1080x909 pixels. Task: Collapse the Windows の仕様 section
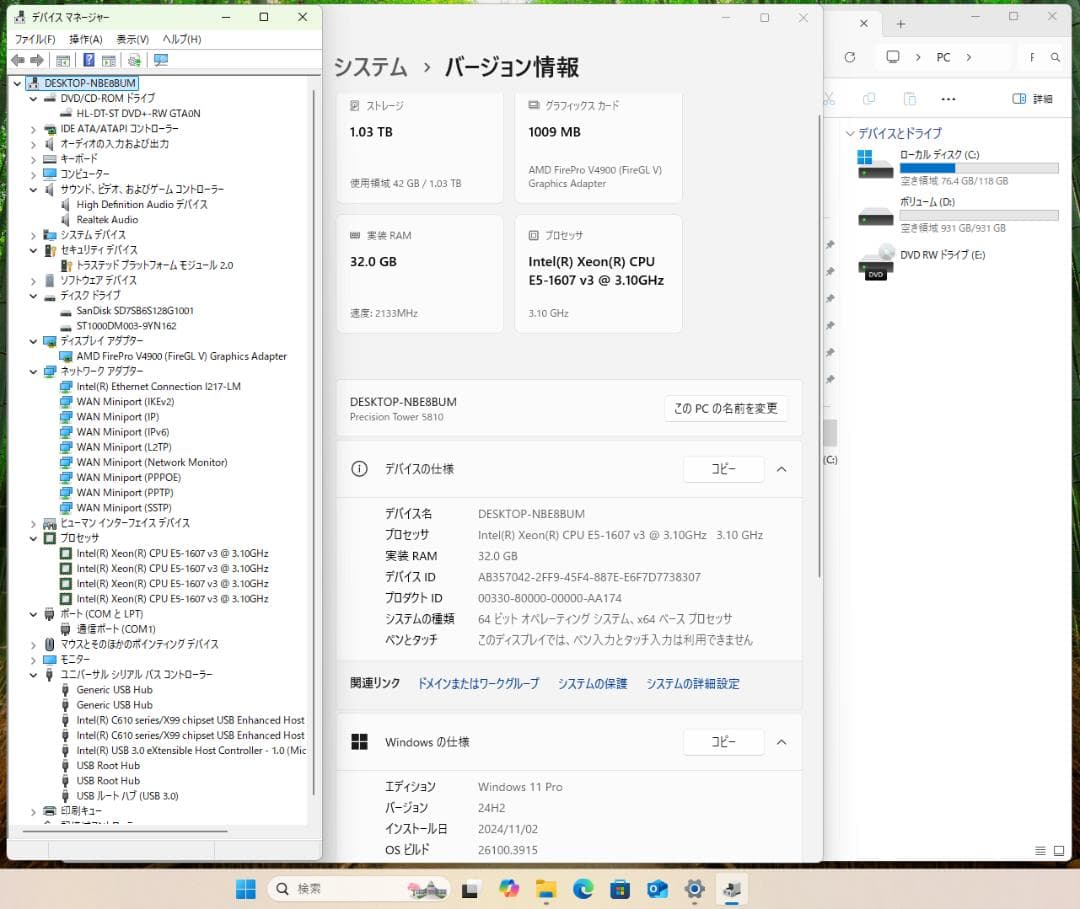[x=781, y=742]
